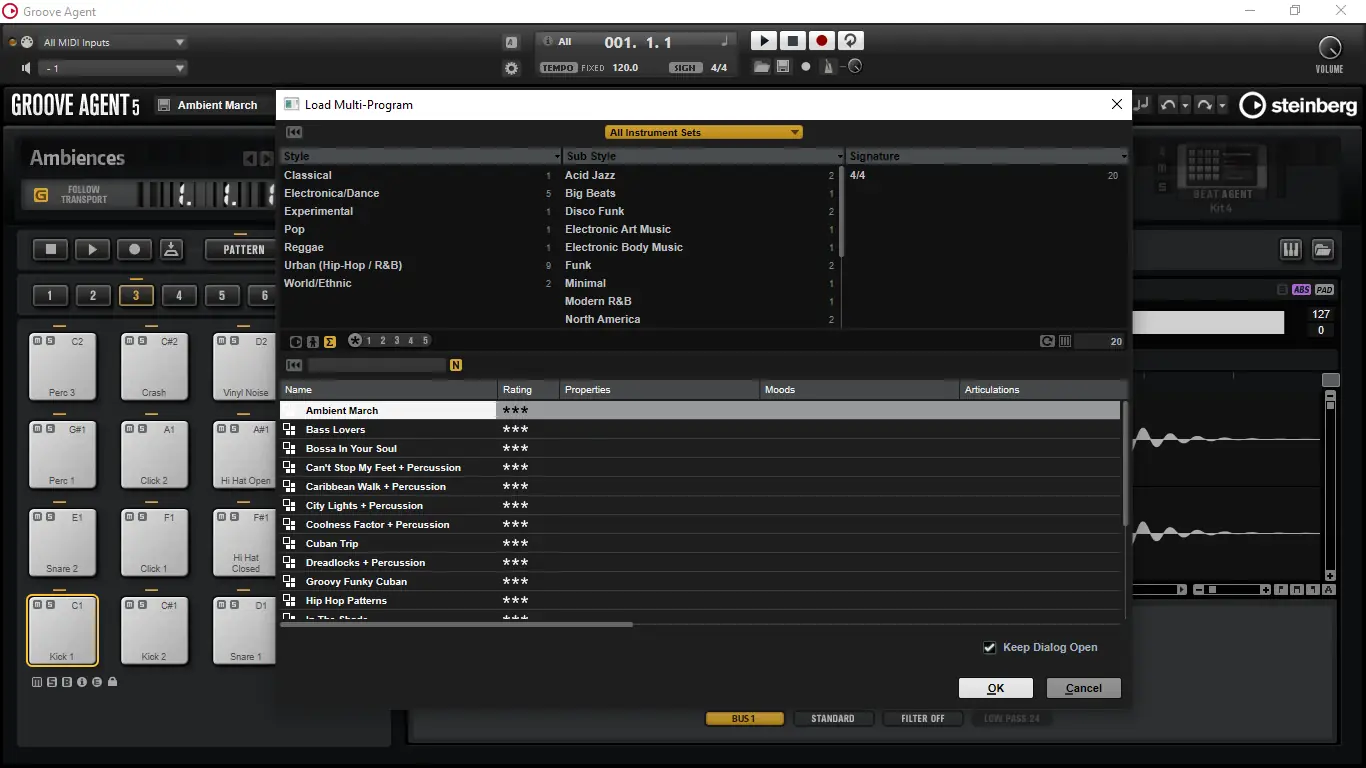Toggle the yellow N name-search button
Image resolution: width=1366 pixels, height=768 pixels.
tap(456, 365)
